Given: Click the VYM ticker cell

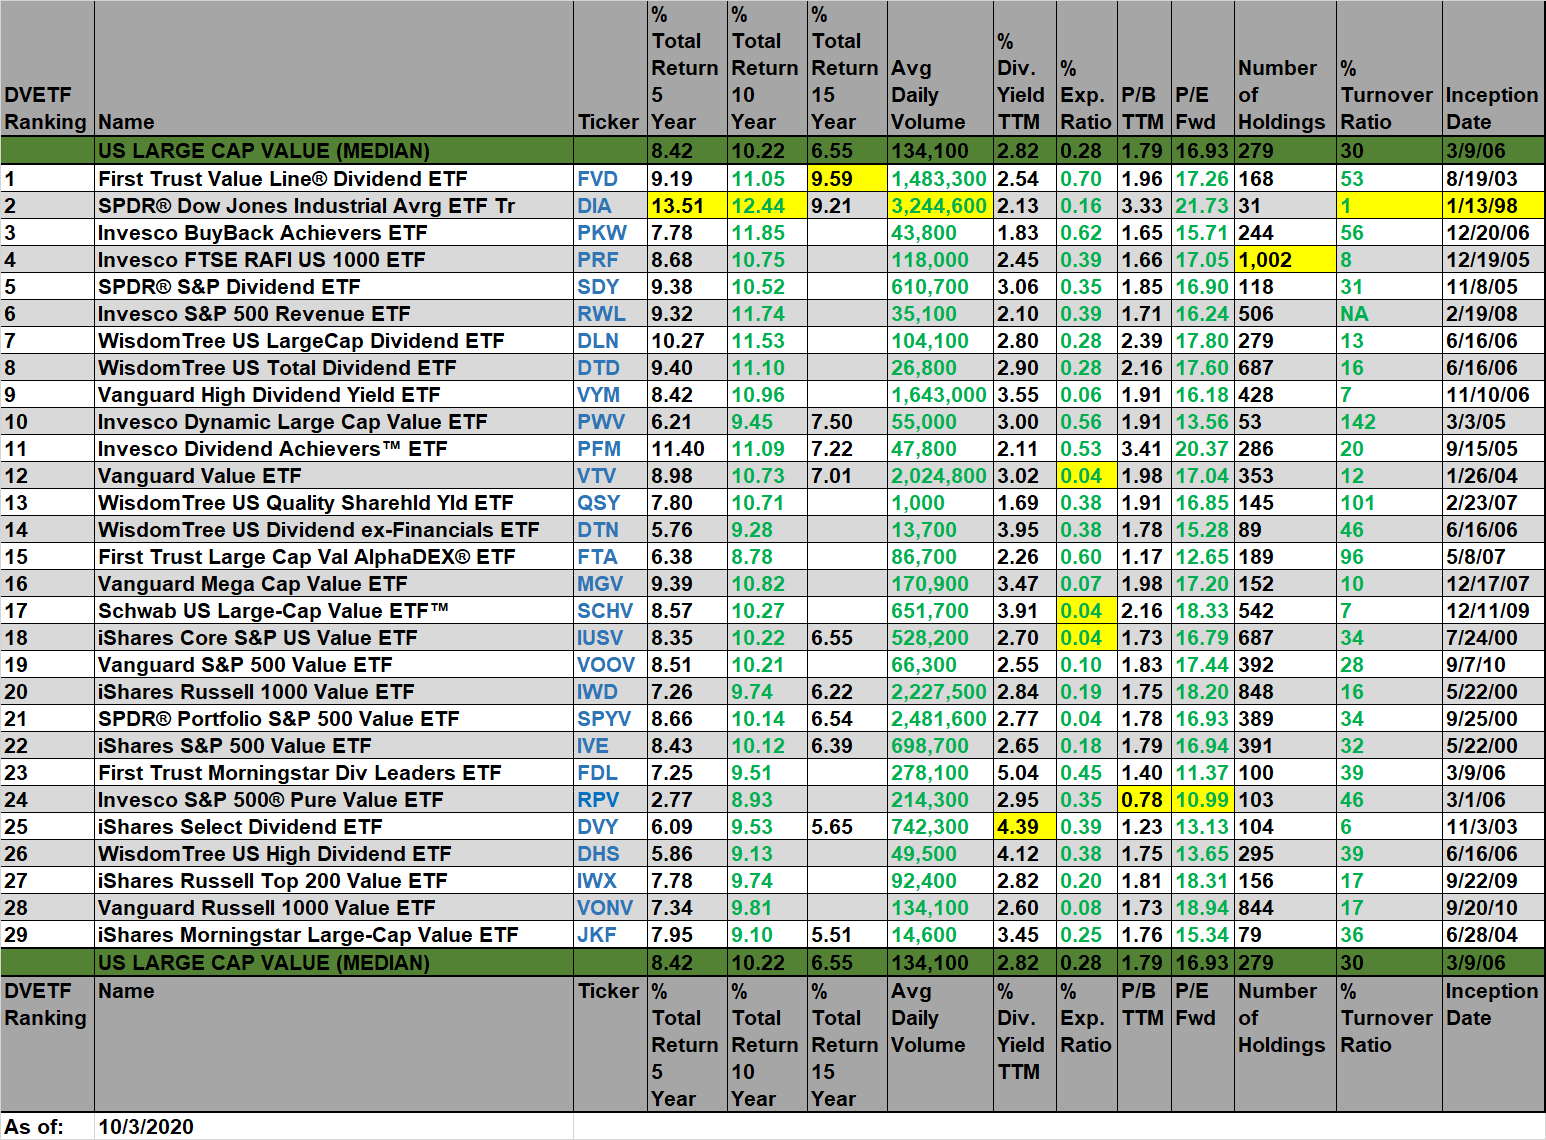Looking at the screenshot, I should click(x=610, y=395).
